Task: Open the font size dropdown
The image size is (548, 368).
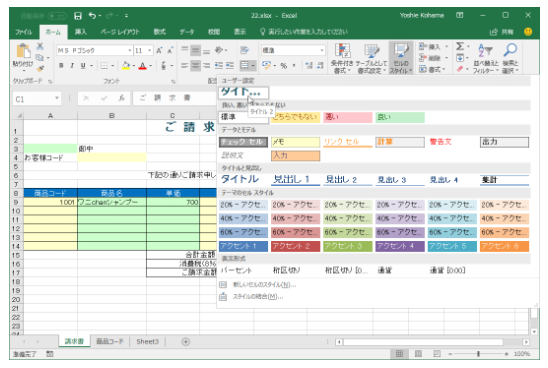Action: [150, 51]
